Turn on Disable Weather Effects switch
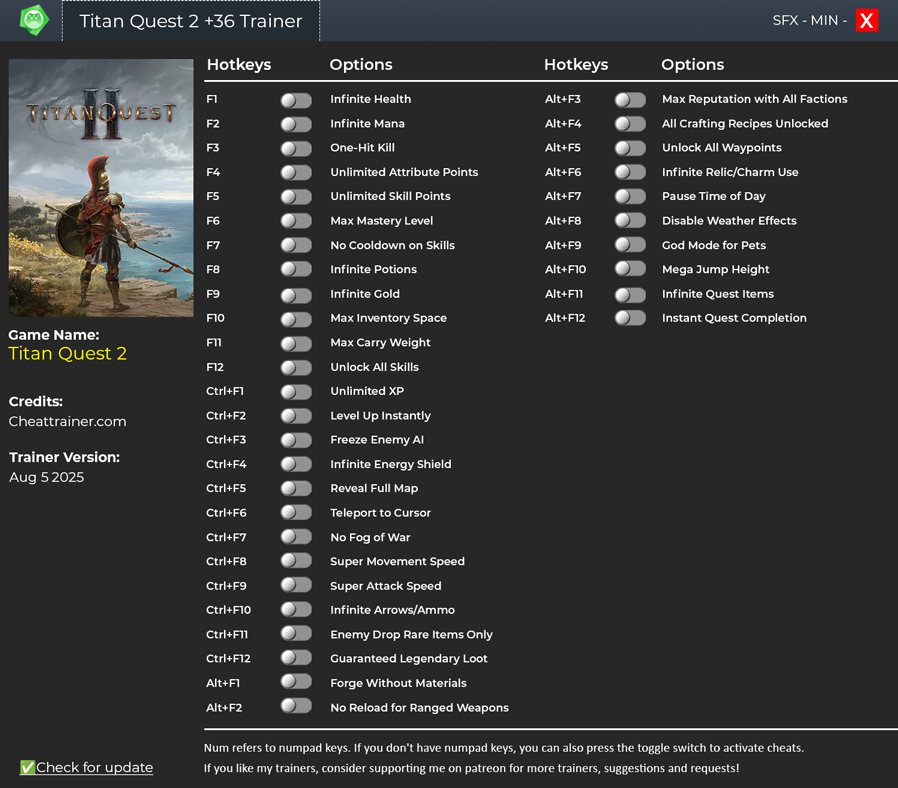The width and height of the screenshot is (898, 788). (x=630, y=220)
